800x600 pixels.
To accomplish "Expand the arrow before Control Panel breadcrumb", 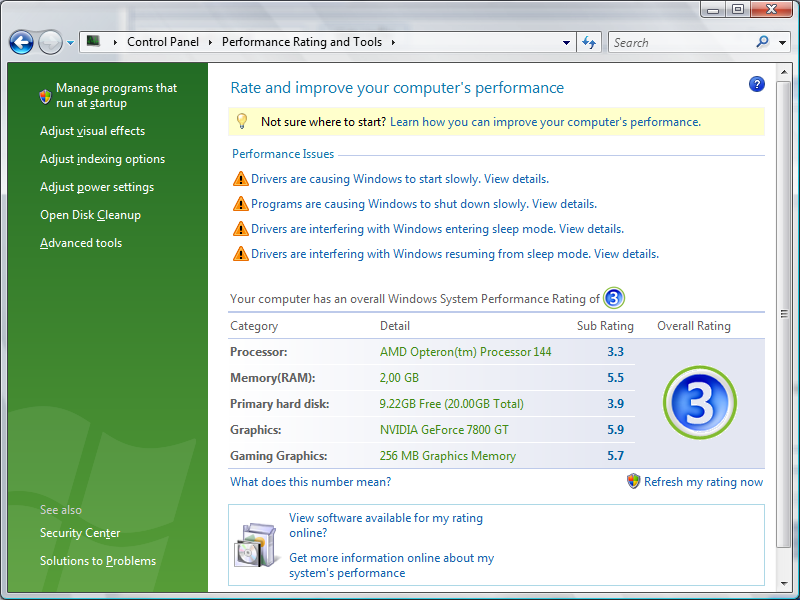I will [x=115, y=42].
